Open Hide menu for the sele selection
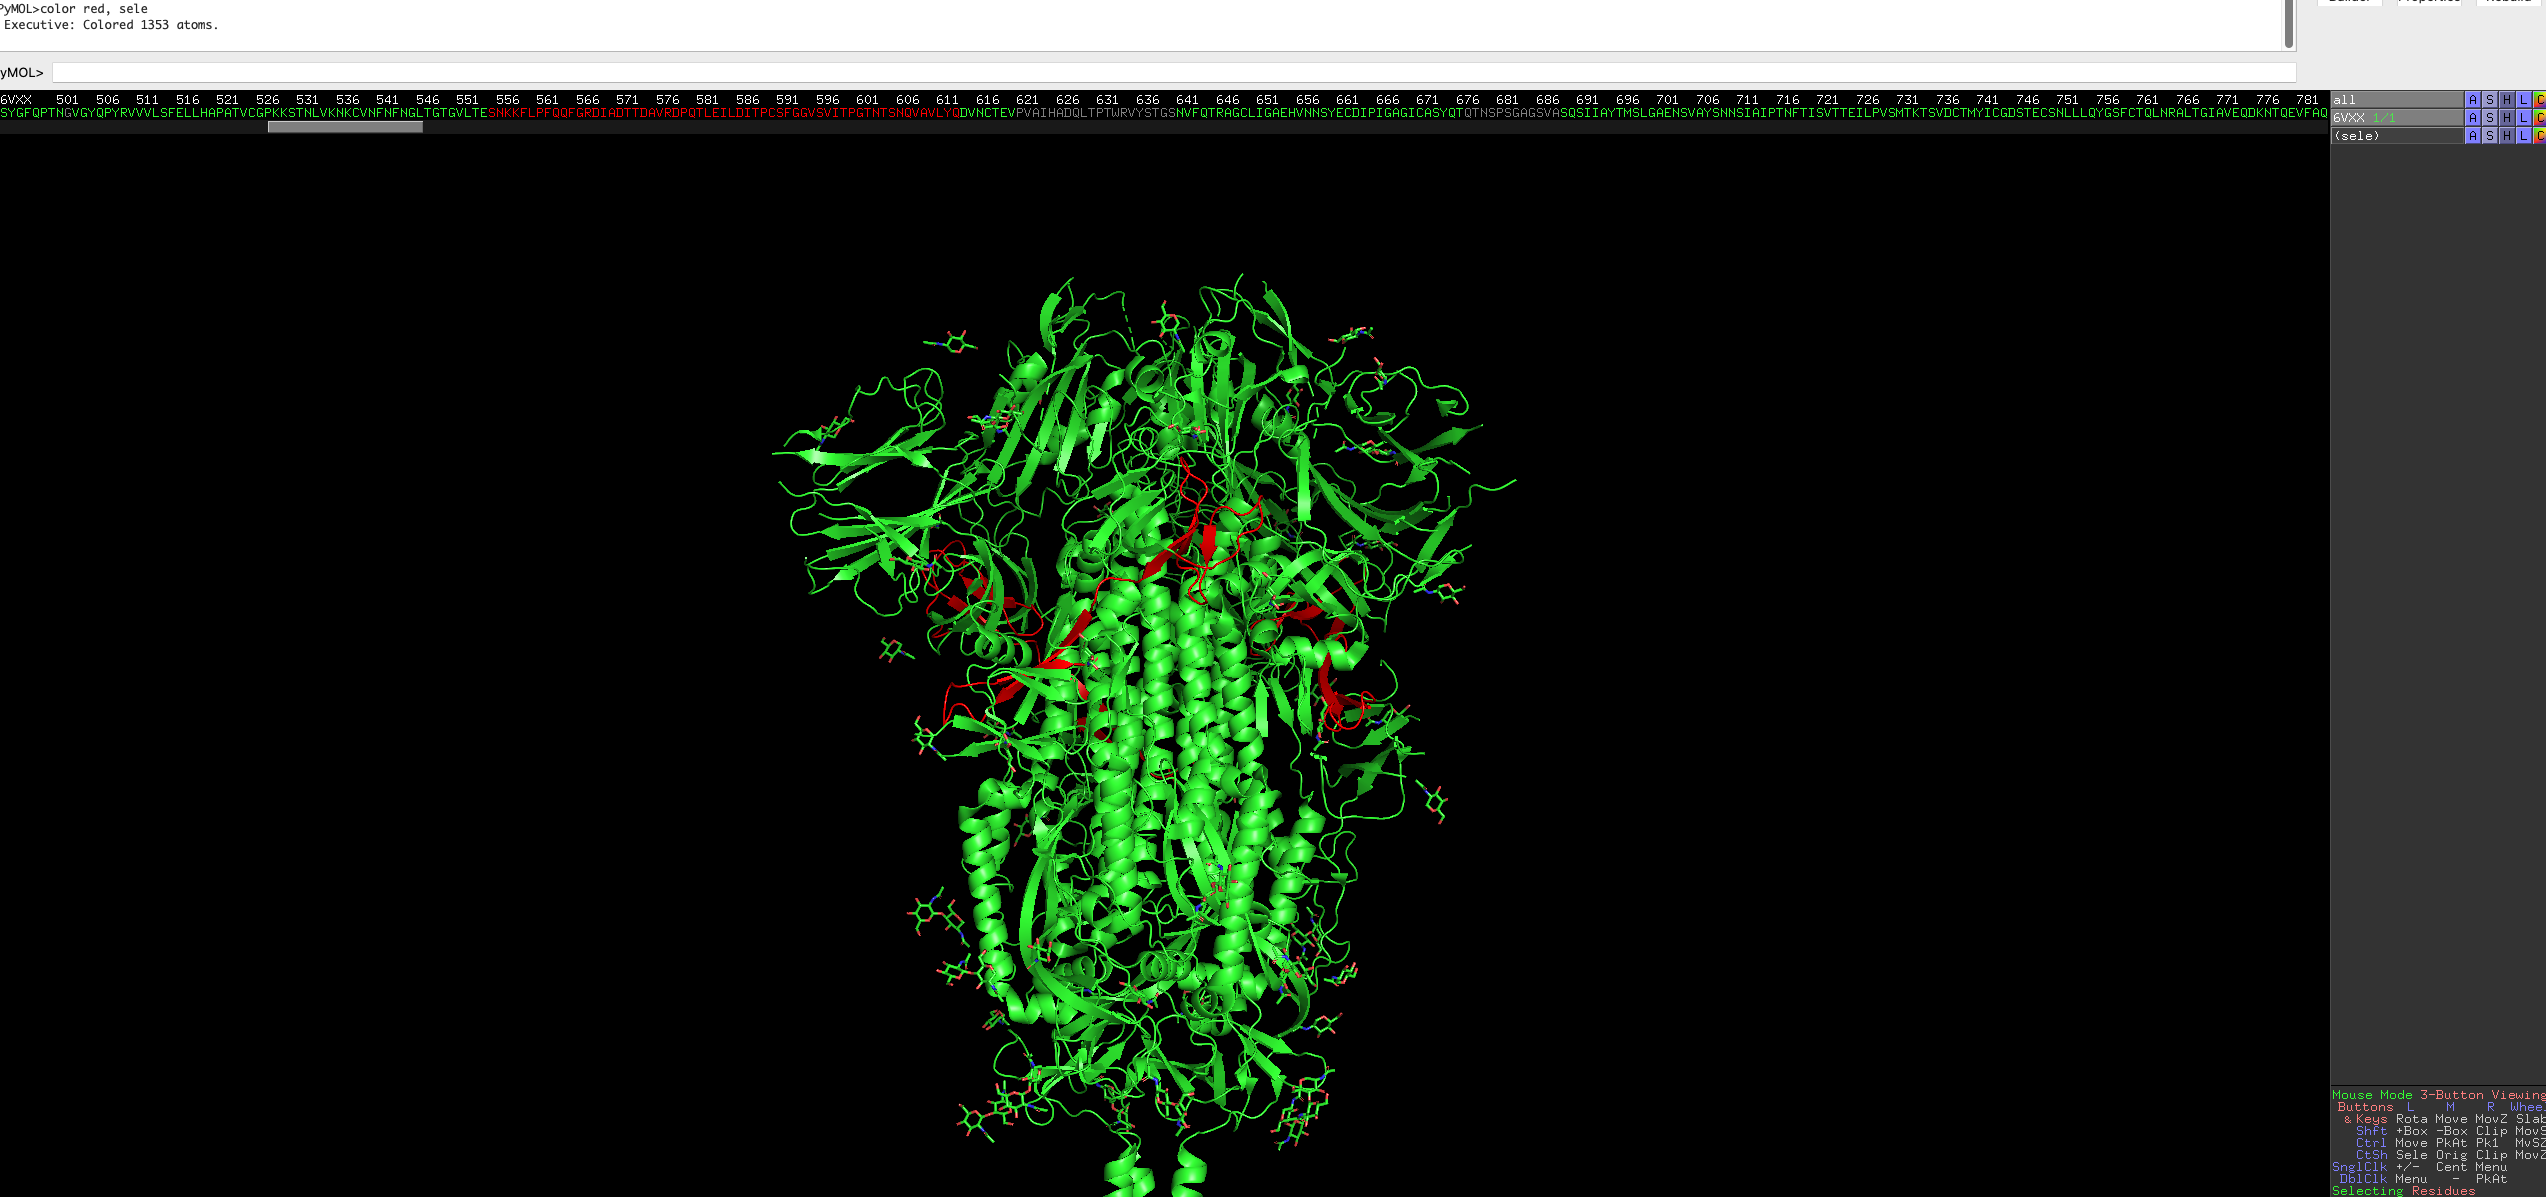The image size is (2546, 1197). [2506, 136]
